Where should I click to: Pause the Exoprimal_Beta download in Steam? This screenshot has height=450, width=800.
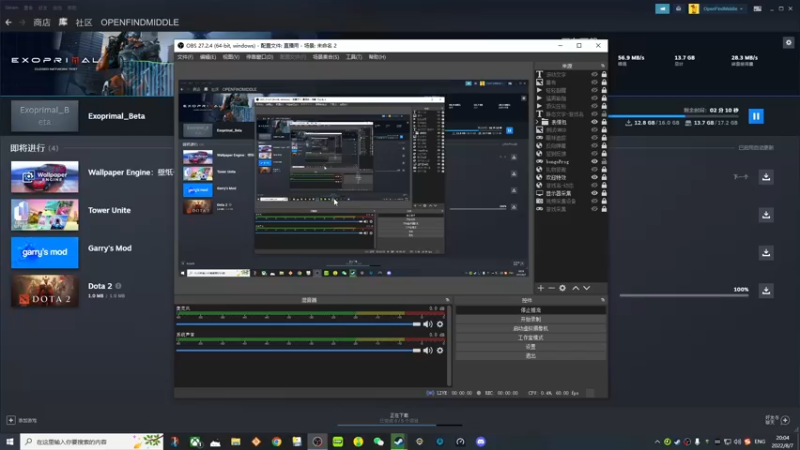756,116
